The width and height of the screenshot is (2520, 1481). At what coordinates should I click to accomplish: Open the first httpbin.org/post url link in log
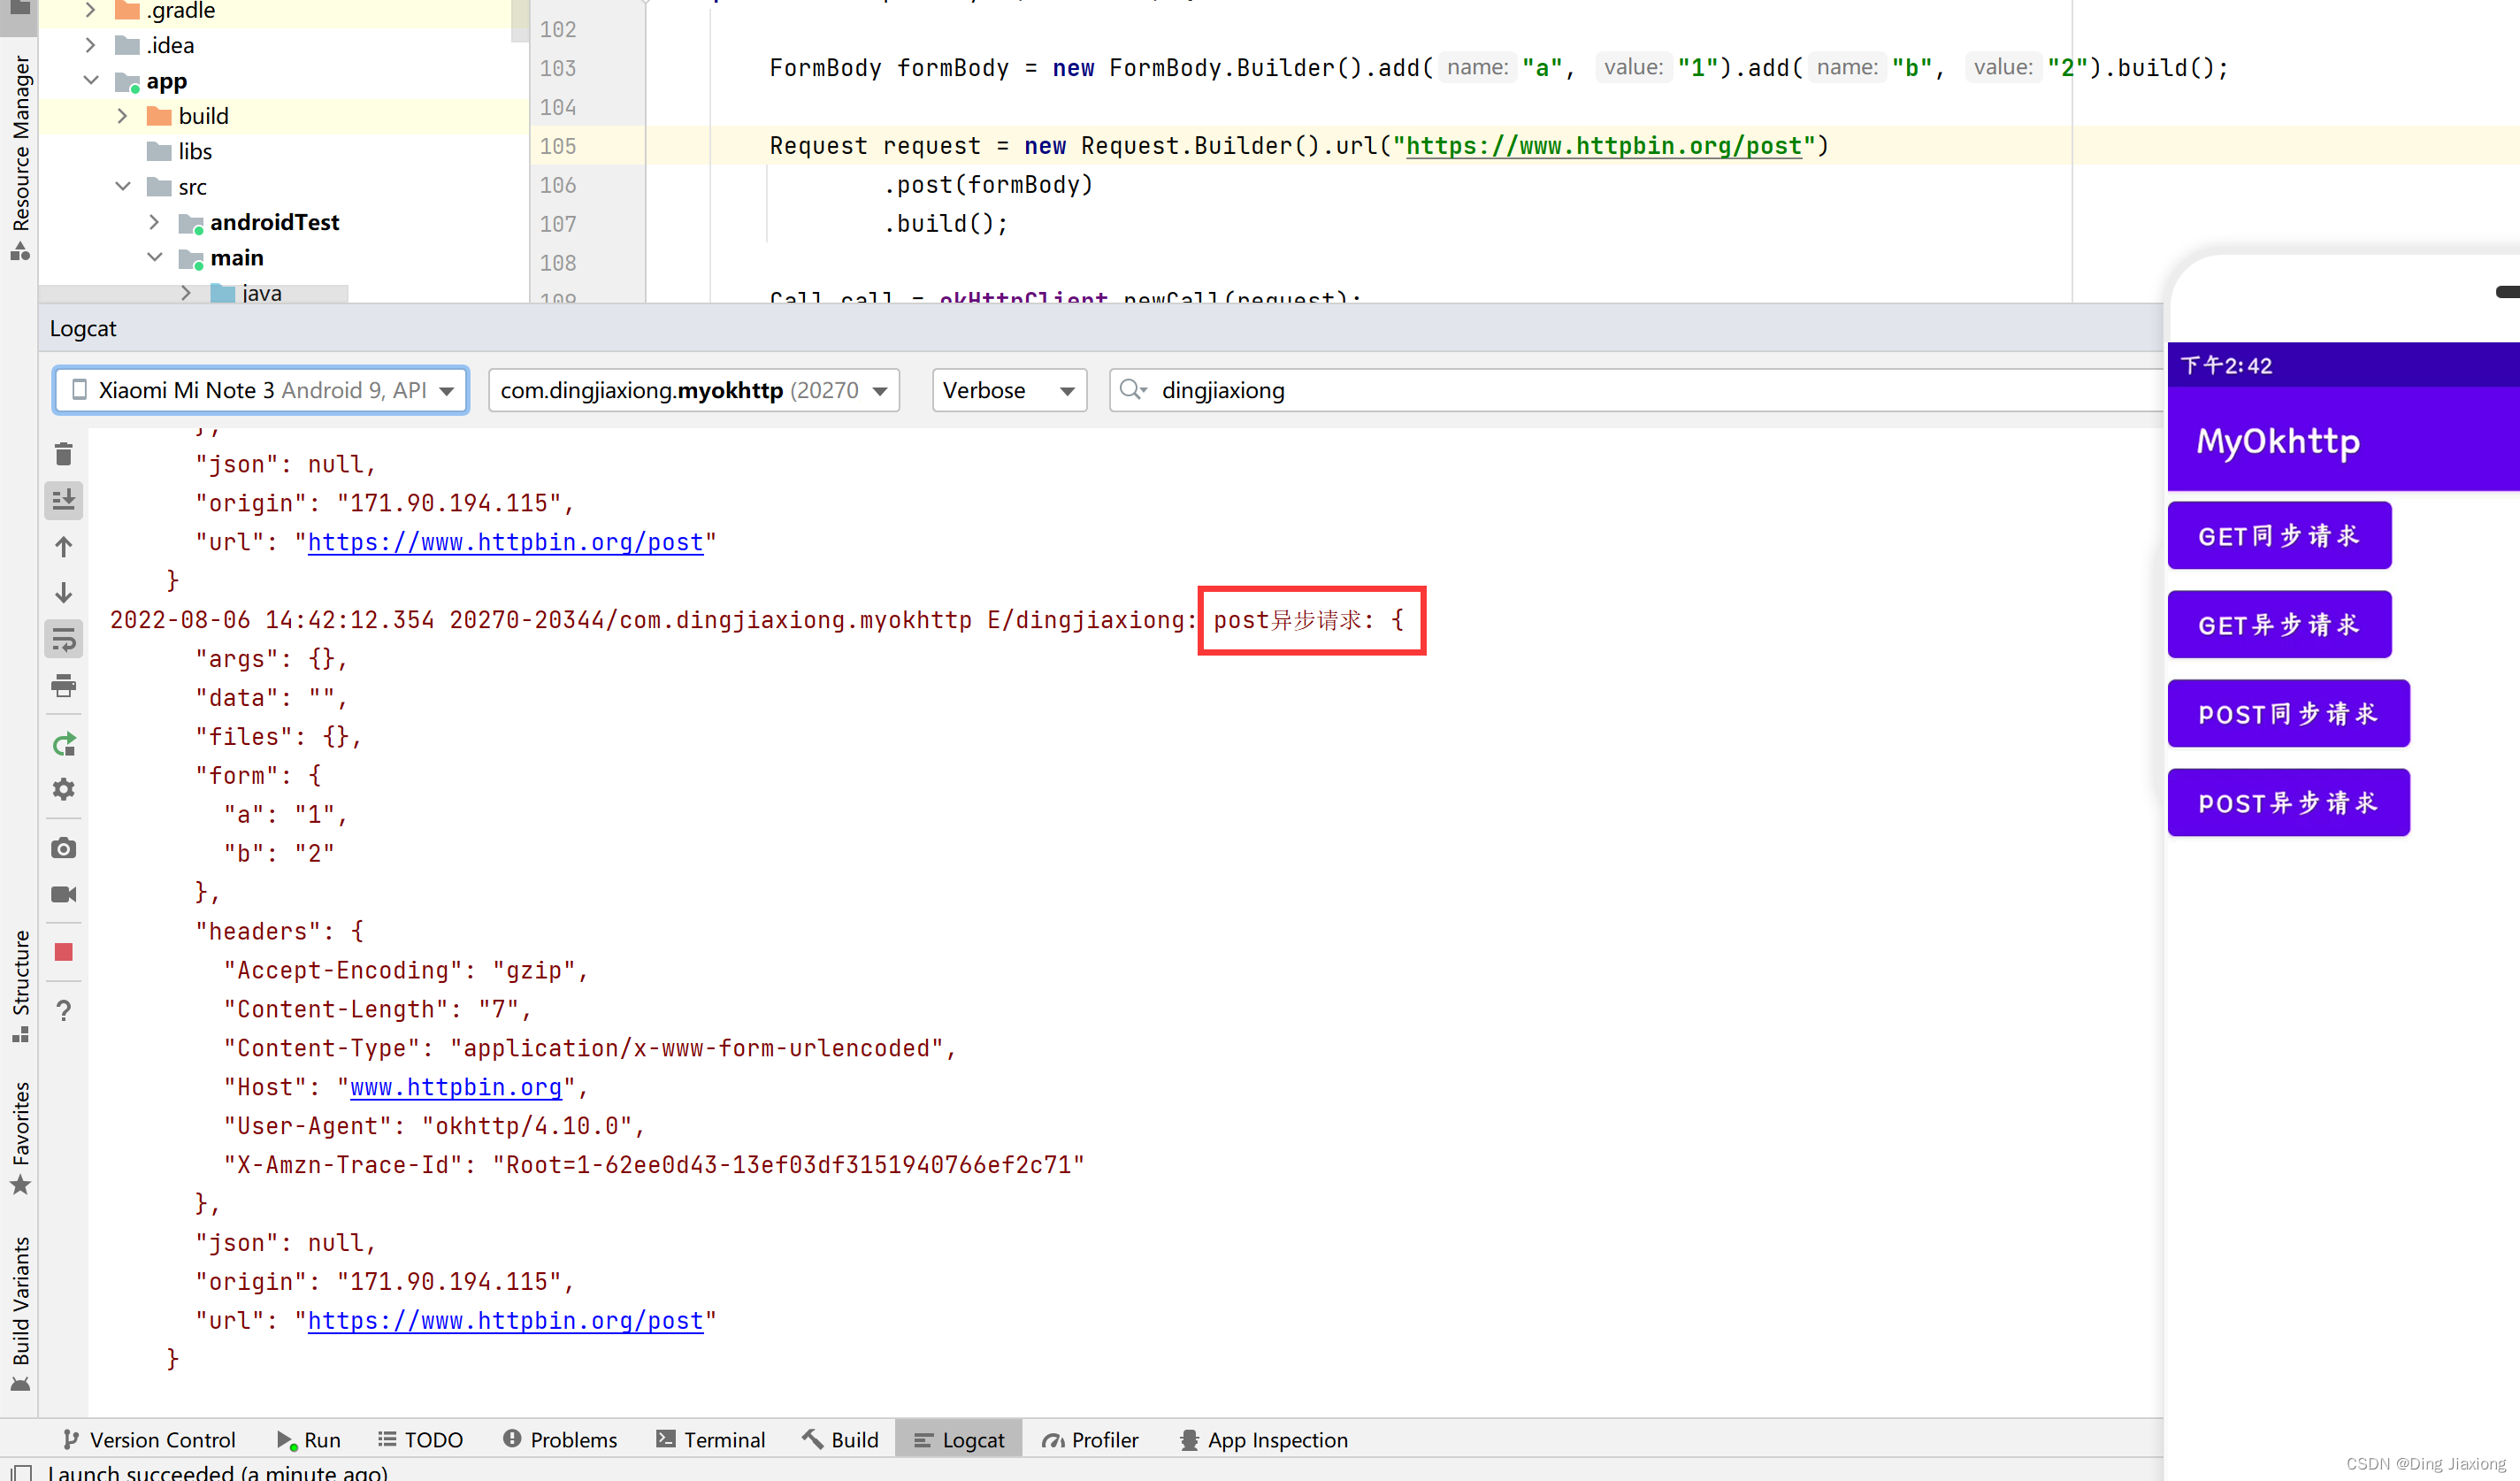tap(505, 542)
